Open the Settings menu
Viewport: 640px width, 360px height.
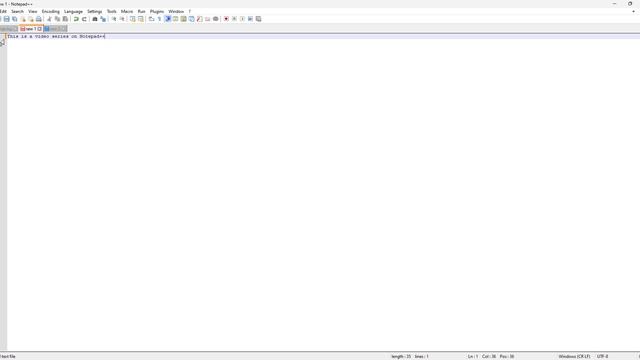[95, 11]
